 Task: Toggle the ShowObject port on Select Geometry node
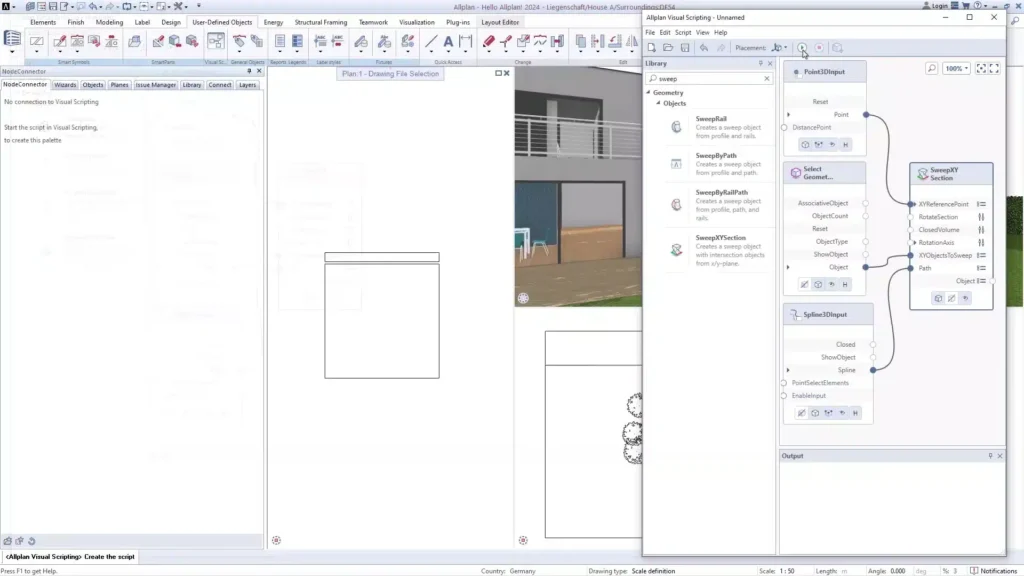865,254
